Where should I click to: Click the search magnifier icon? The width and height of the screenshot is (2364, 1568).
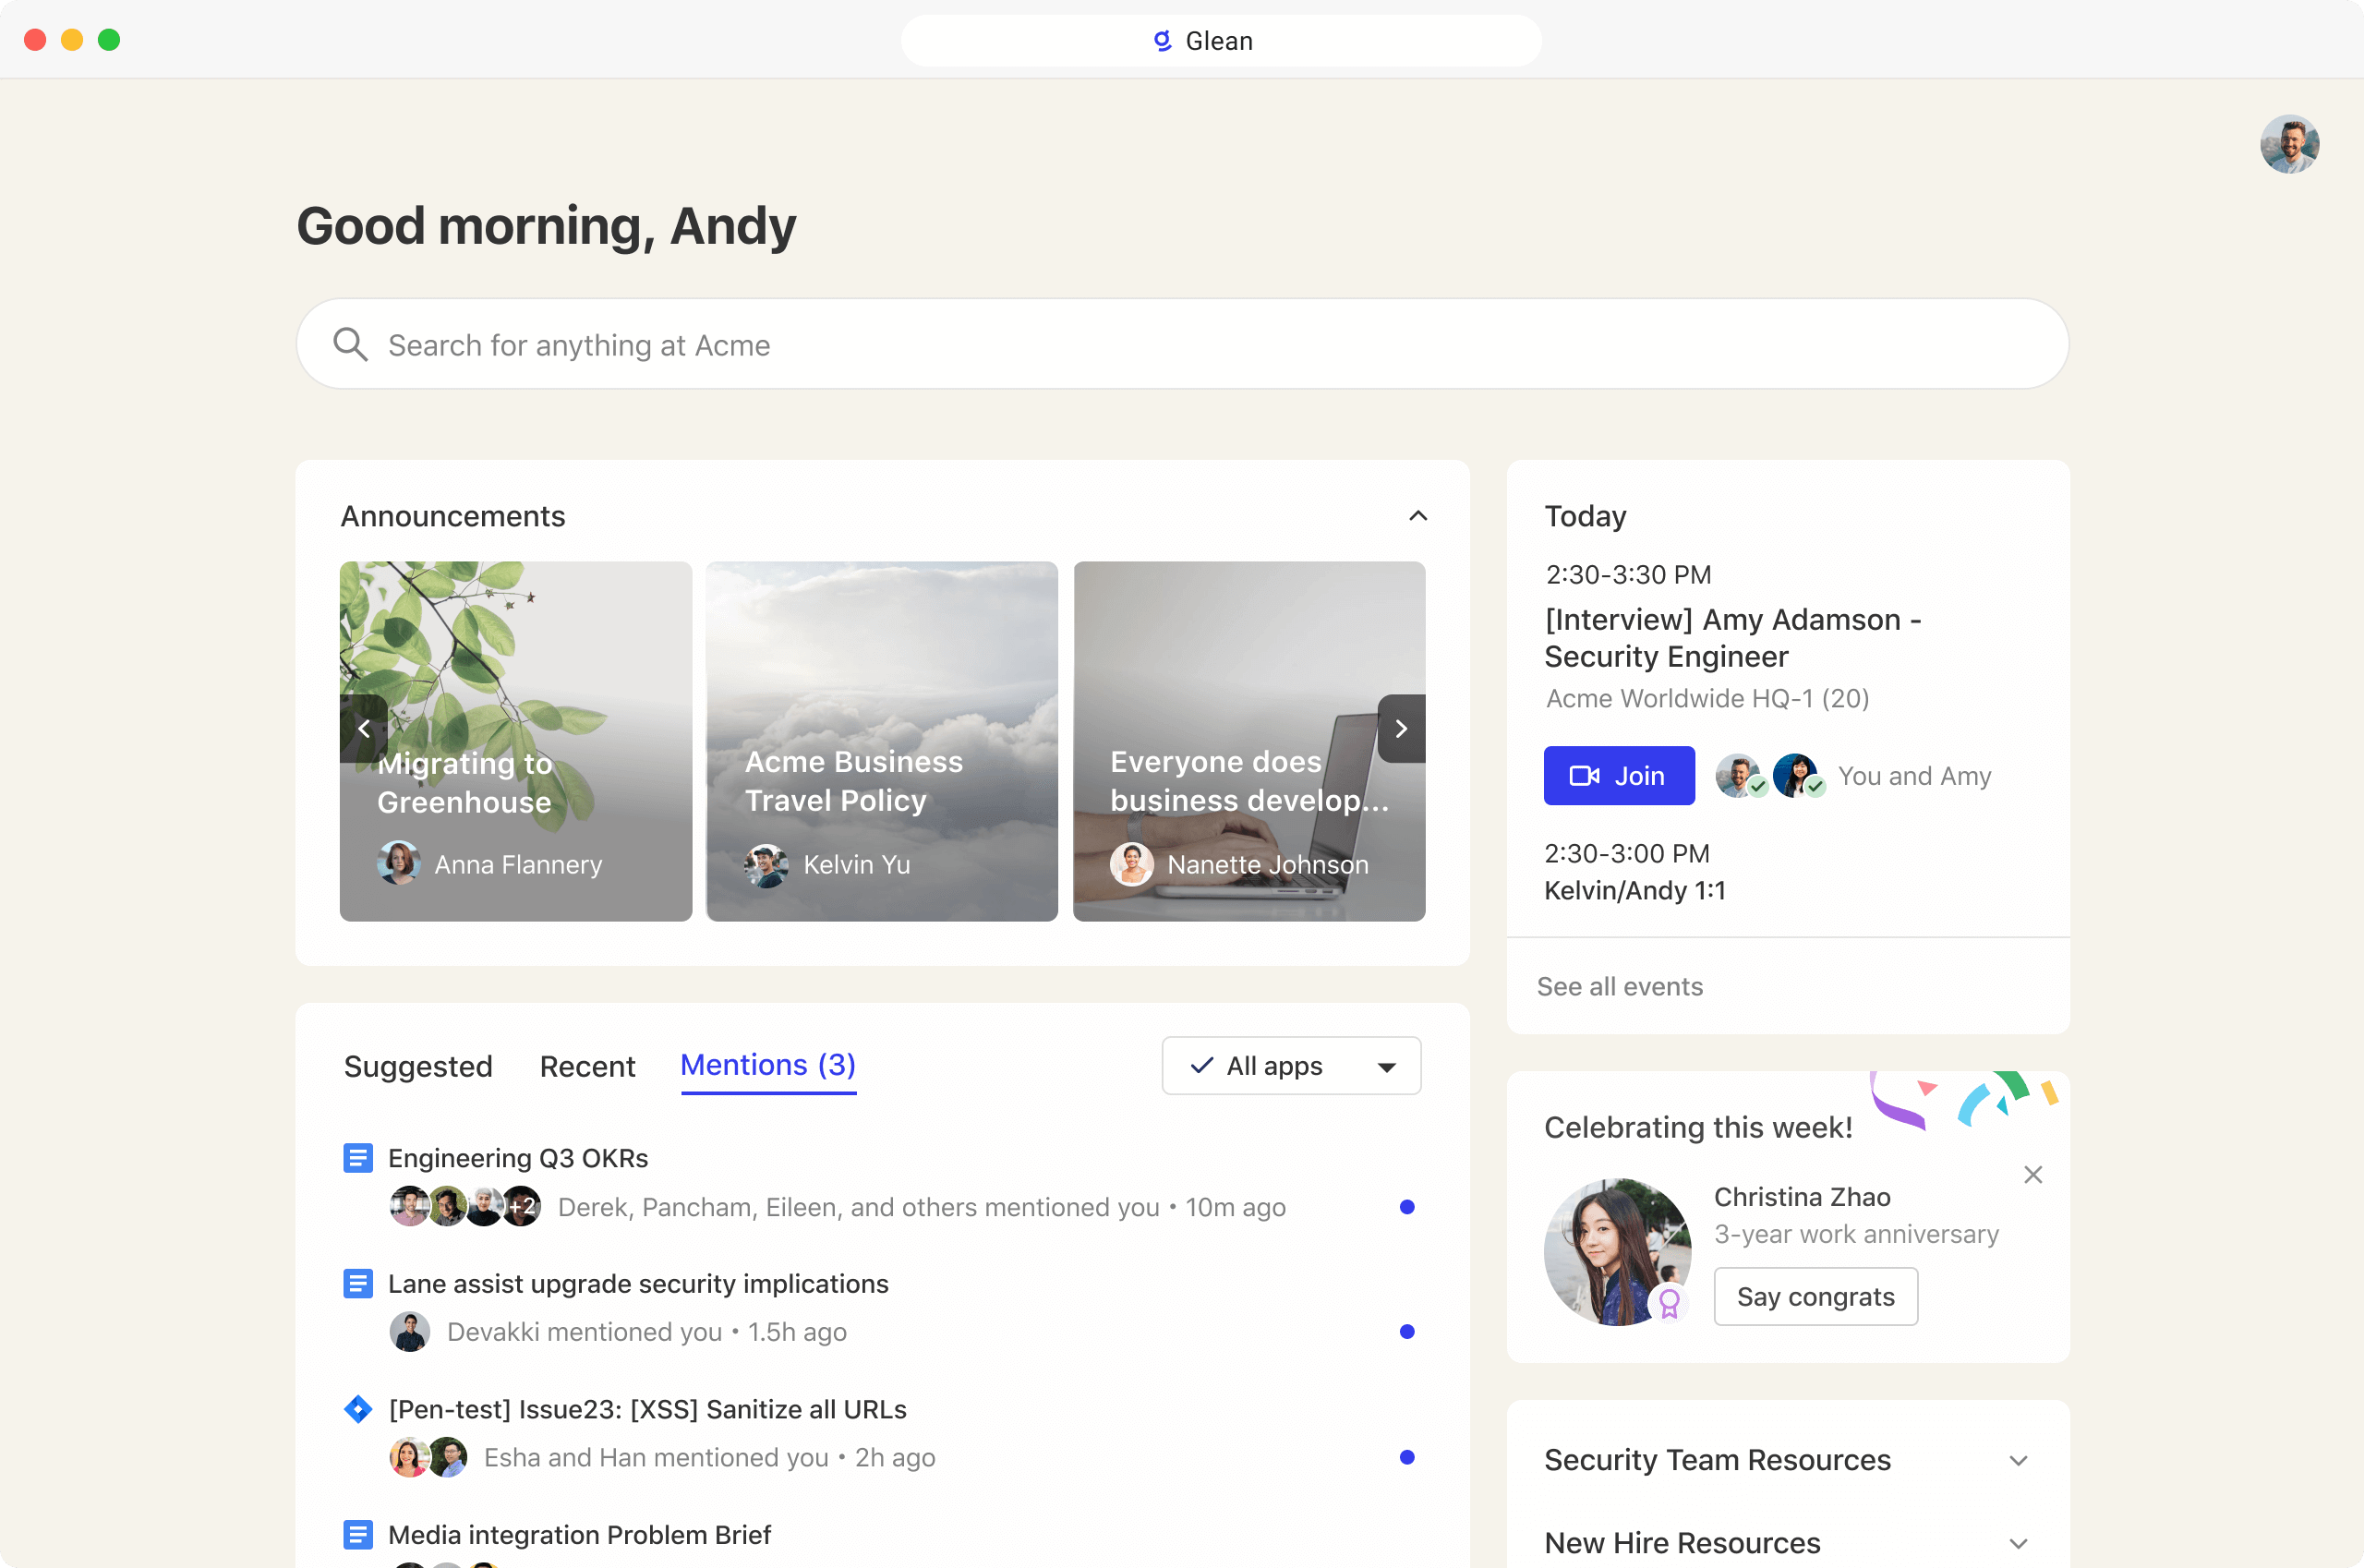point(350,344)
